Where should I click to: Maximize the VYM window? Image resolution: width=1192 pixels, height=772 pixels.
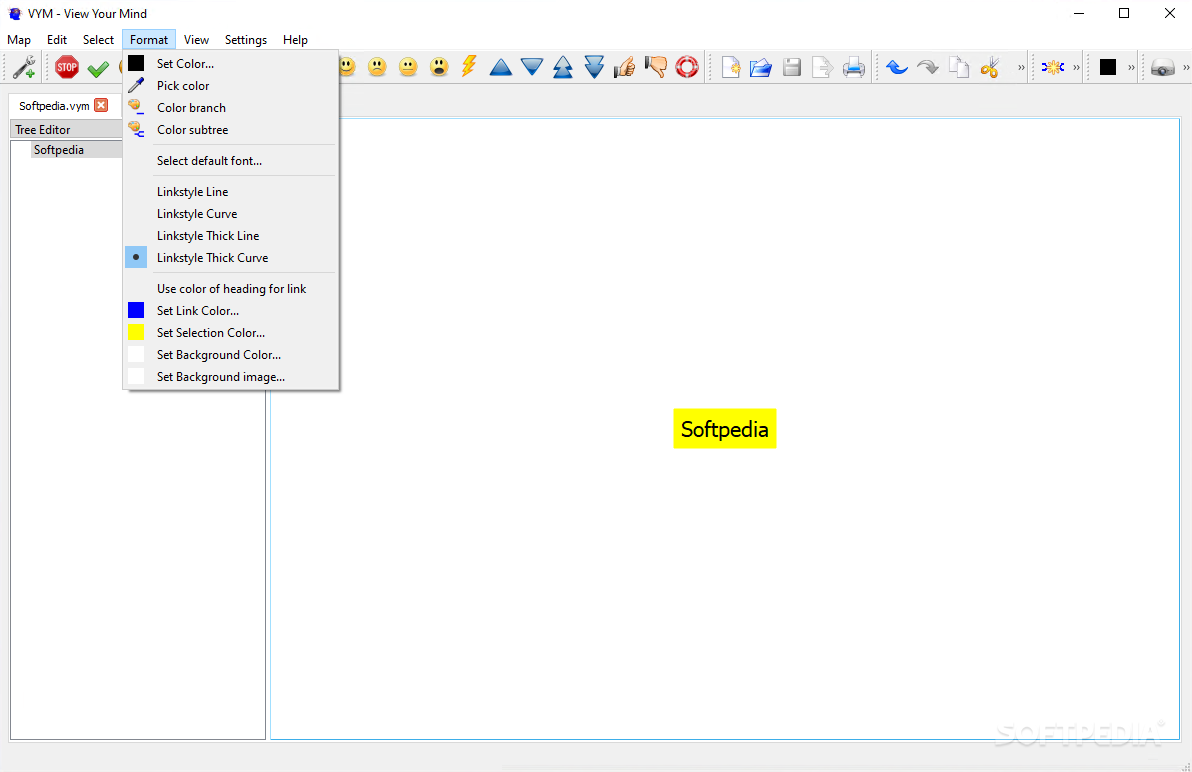pyautogui.click(x=1124, y=13)
